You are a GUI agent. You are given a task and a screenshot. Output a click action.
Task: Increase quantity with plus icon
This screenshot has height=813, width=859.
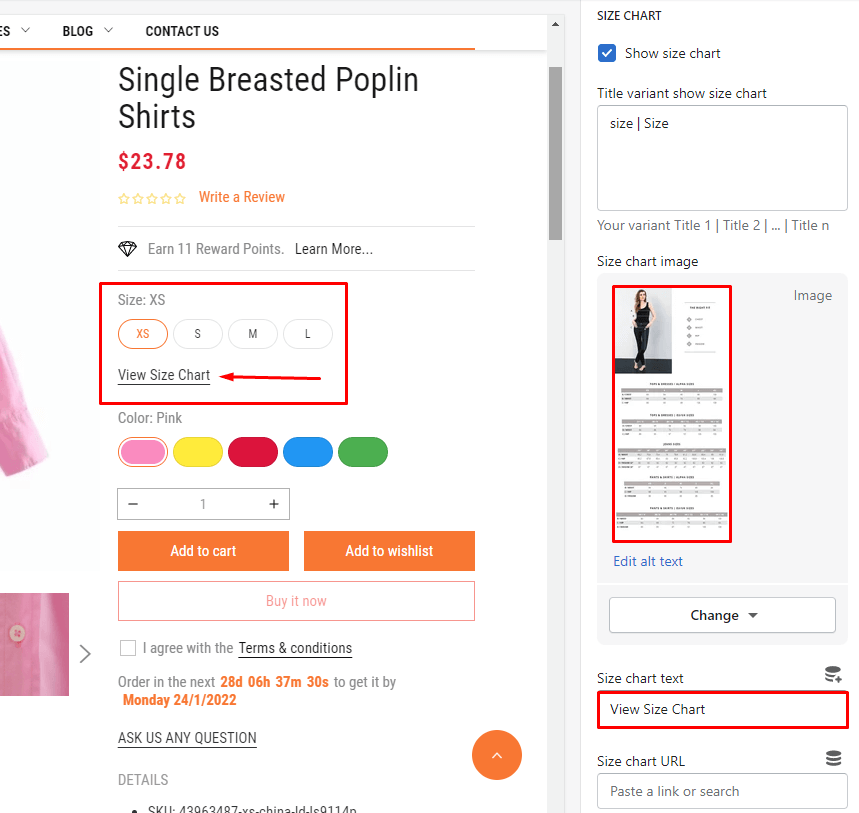[x=274, y=504]
